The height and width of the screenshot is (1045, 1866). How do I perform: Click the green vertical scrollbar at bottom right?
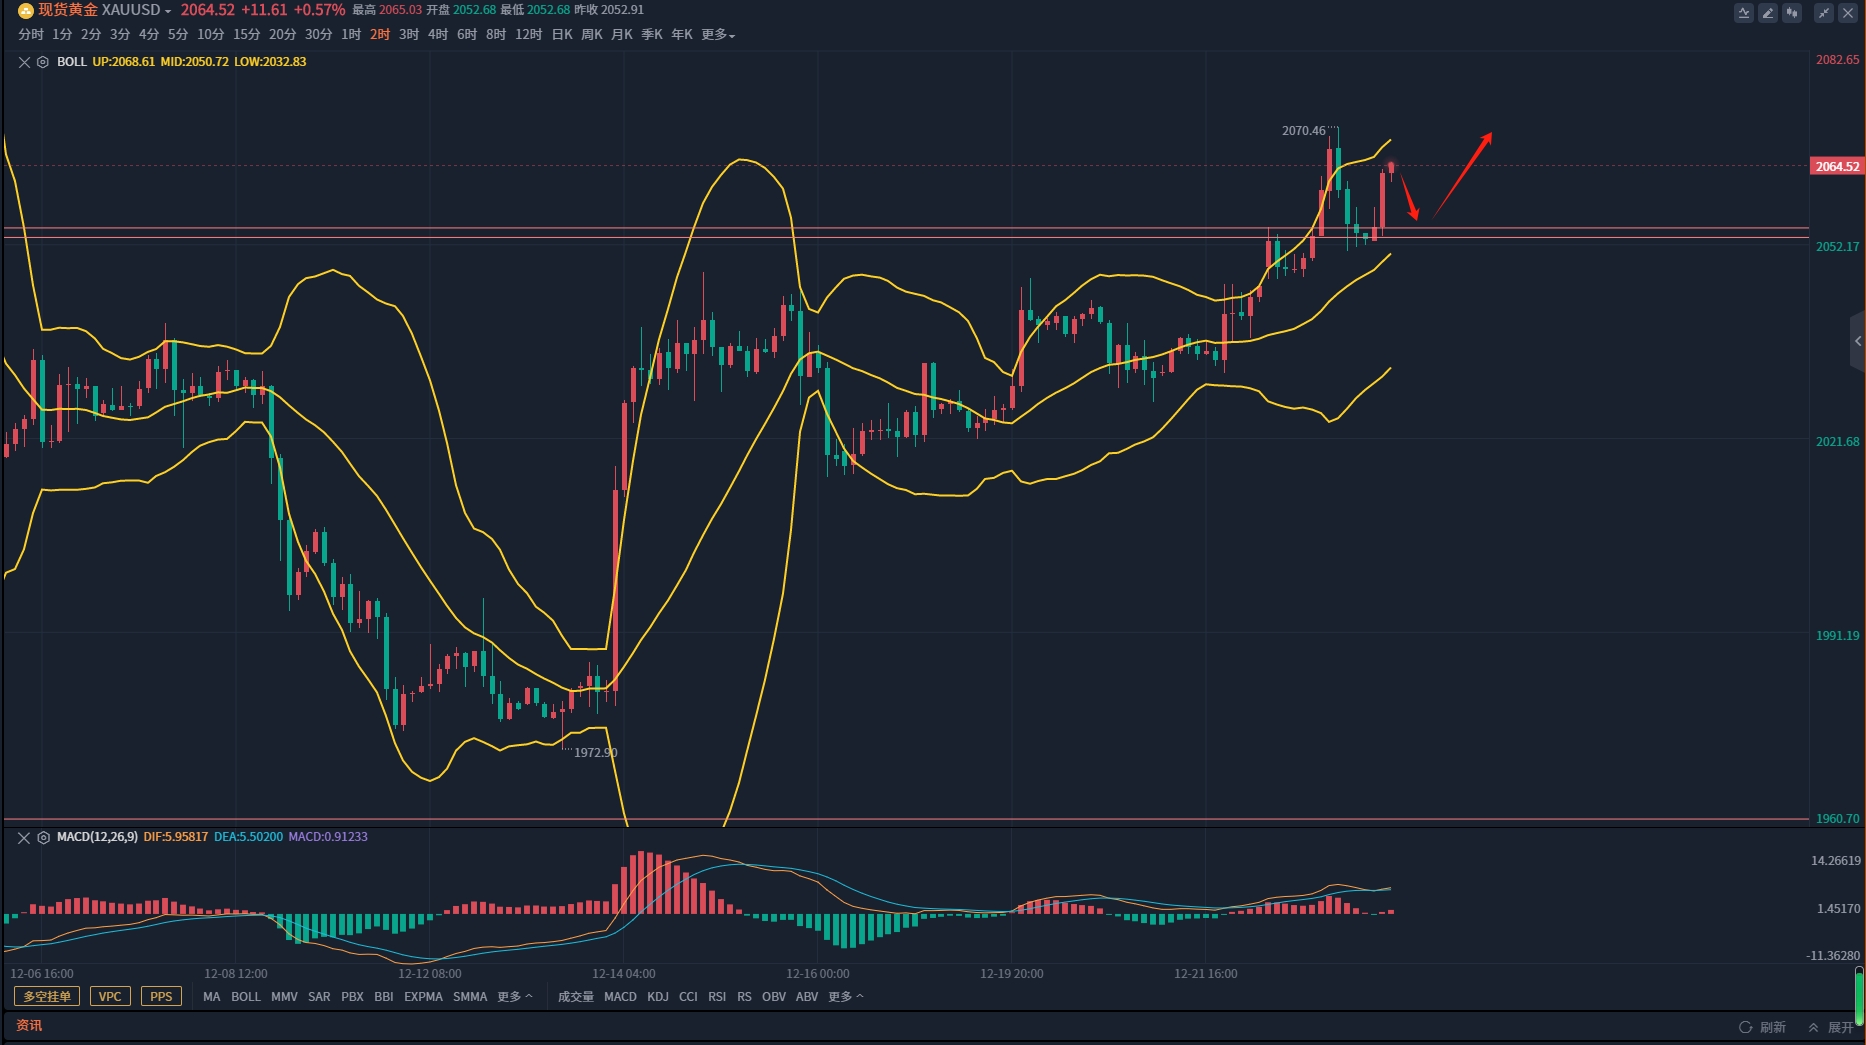pyautogui.click(x=1859, y=996)
